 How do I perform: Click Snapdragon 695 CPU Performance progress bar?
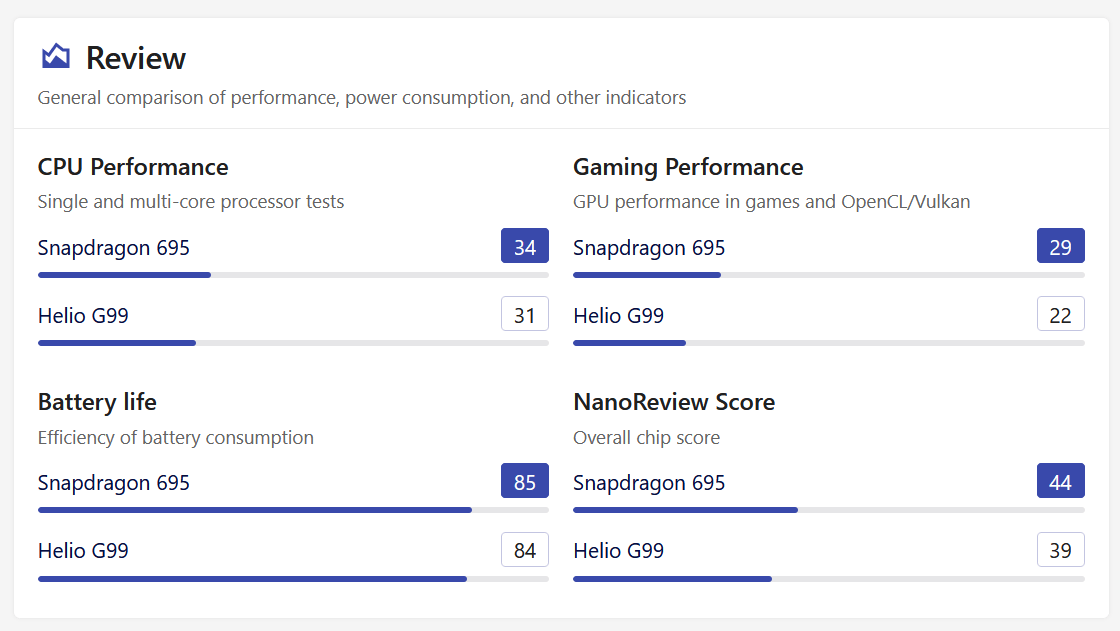(293, 275)
